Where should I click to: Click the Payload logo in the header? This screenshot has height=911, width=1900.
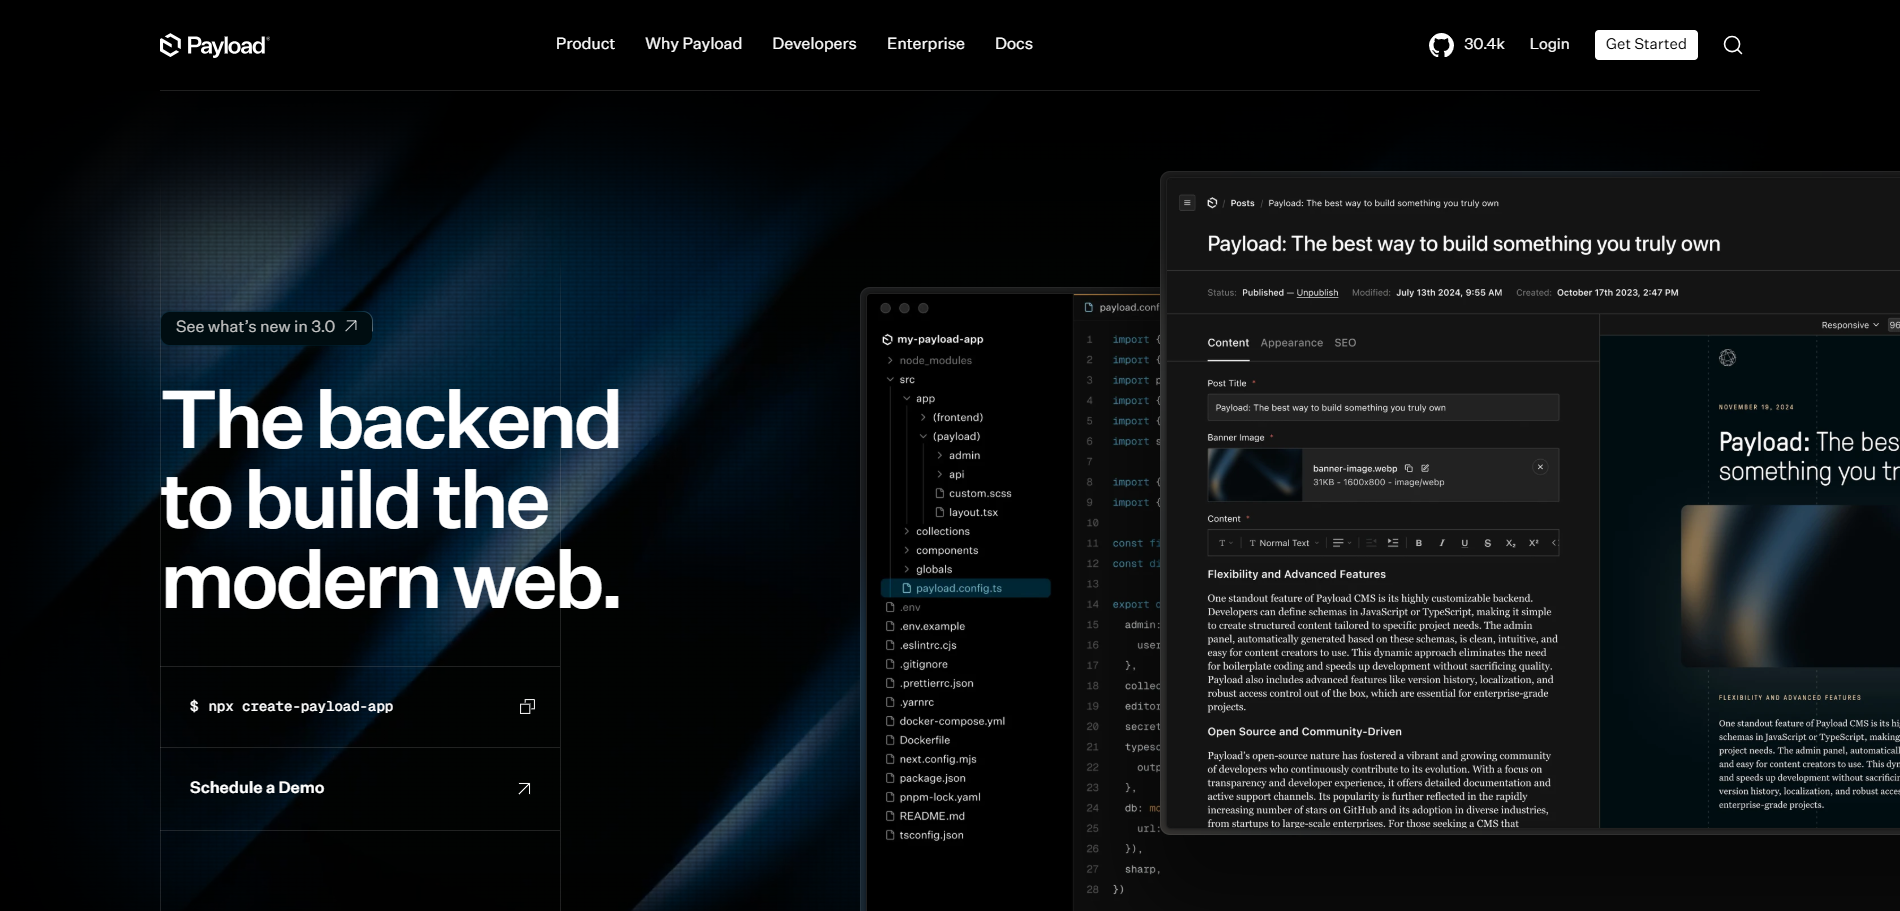215,45
